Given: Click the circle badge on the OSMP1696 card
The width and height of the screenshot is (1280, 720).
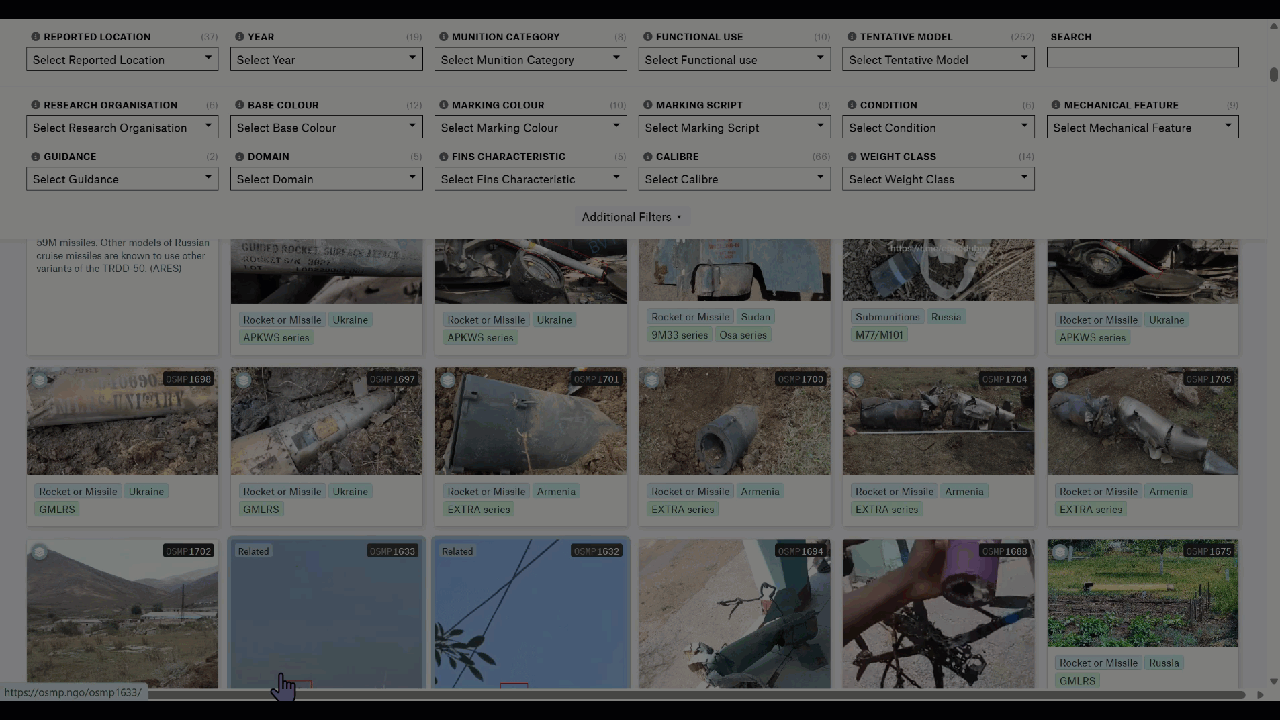Looking at the screenshot, I should tap(39, 380).
